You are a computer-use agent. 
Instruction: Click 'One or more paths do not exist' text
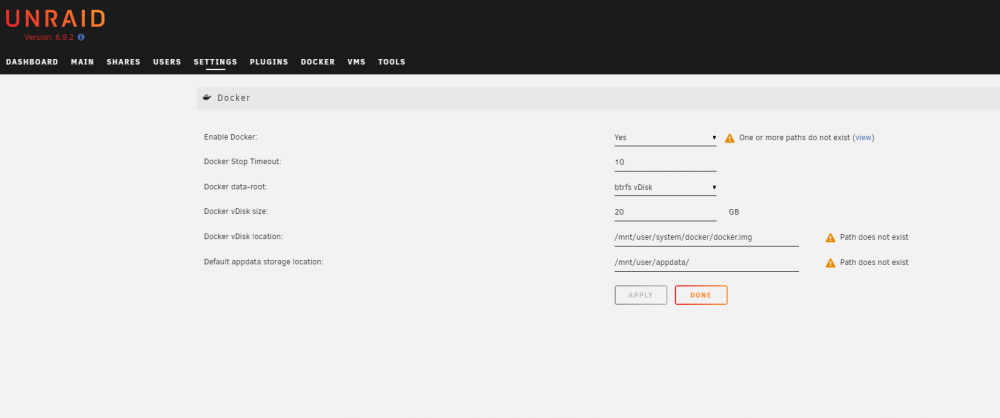[x=795, y=138]
